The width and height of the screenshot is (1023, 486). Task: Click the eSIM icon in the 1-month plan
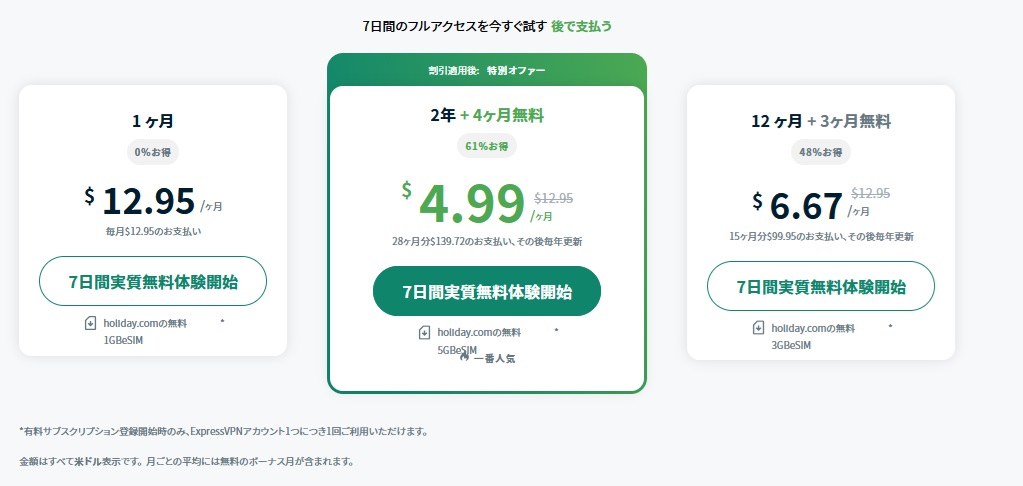click(x=91, y=323)
